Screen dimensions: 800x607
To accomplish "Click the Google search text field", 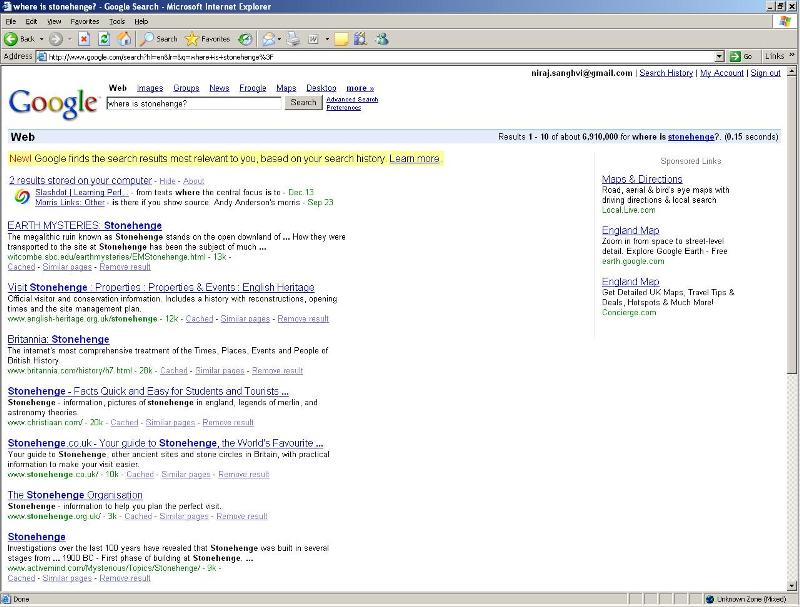I will pyautogui.click(x=193, y=103).
